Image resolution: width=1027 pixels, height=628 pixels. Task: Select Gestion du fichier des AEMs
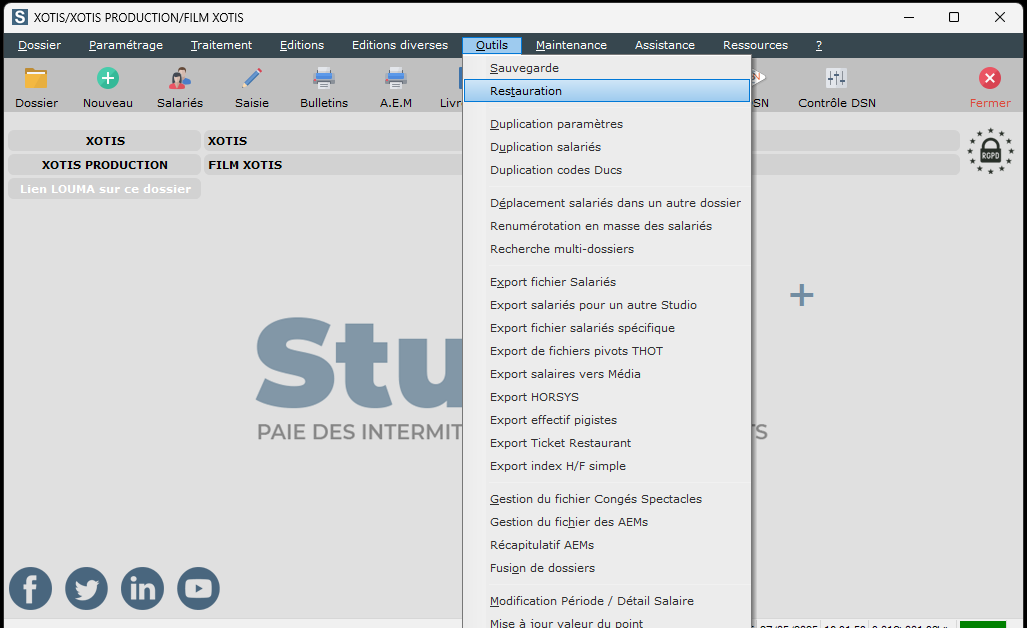point(607,522)
